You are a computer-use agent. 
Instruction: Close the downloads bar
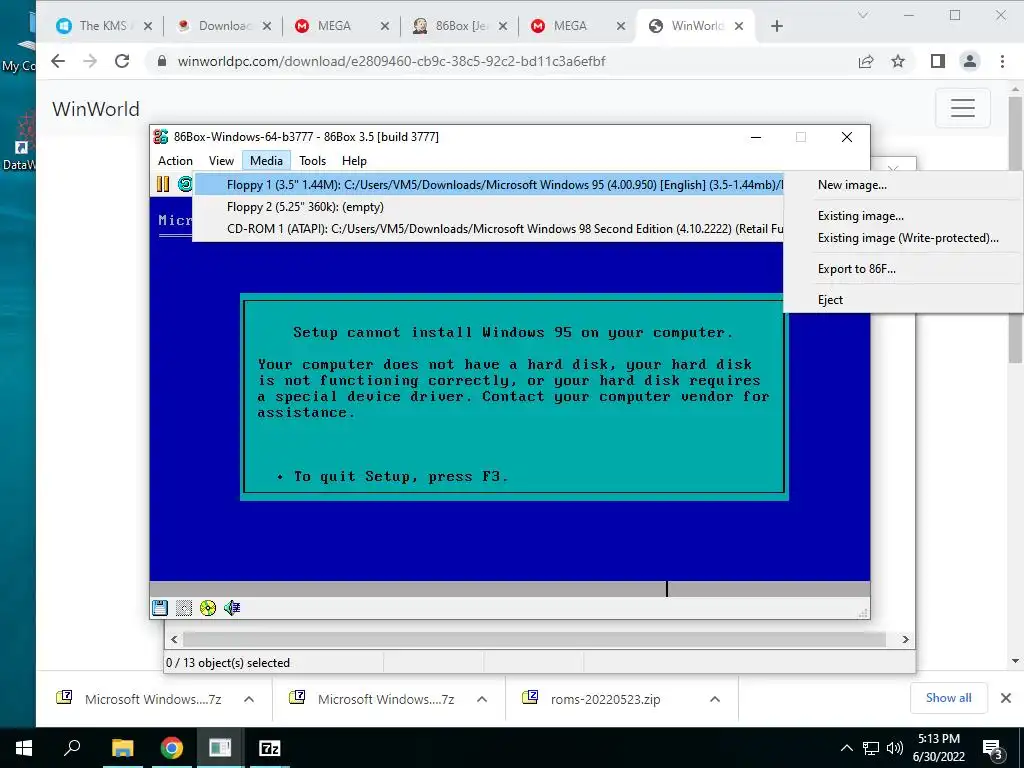(1006, 698)
